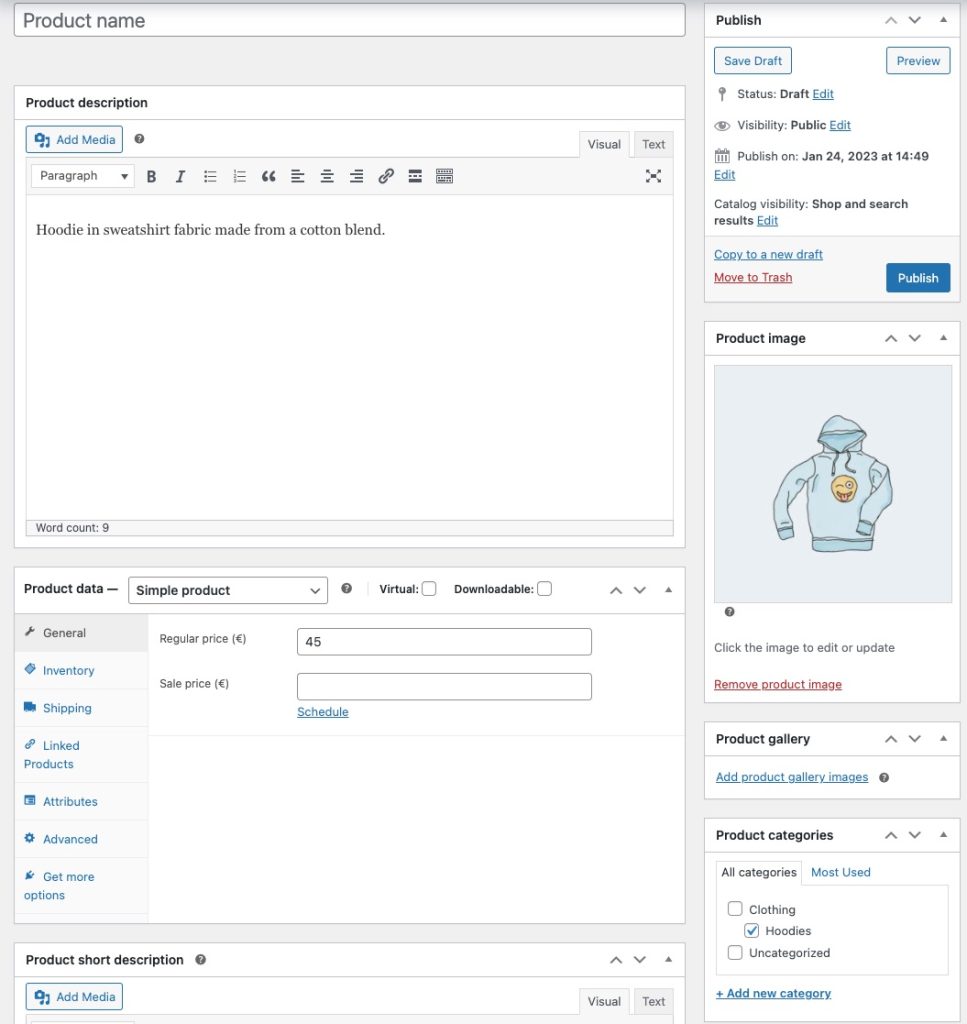Click help icon under product image
Screen dimensions: 967x1024
point(729,612)
